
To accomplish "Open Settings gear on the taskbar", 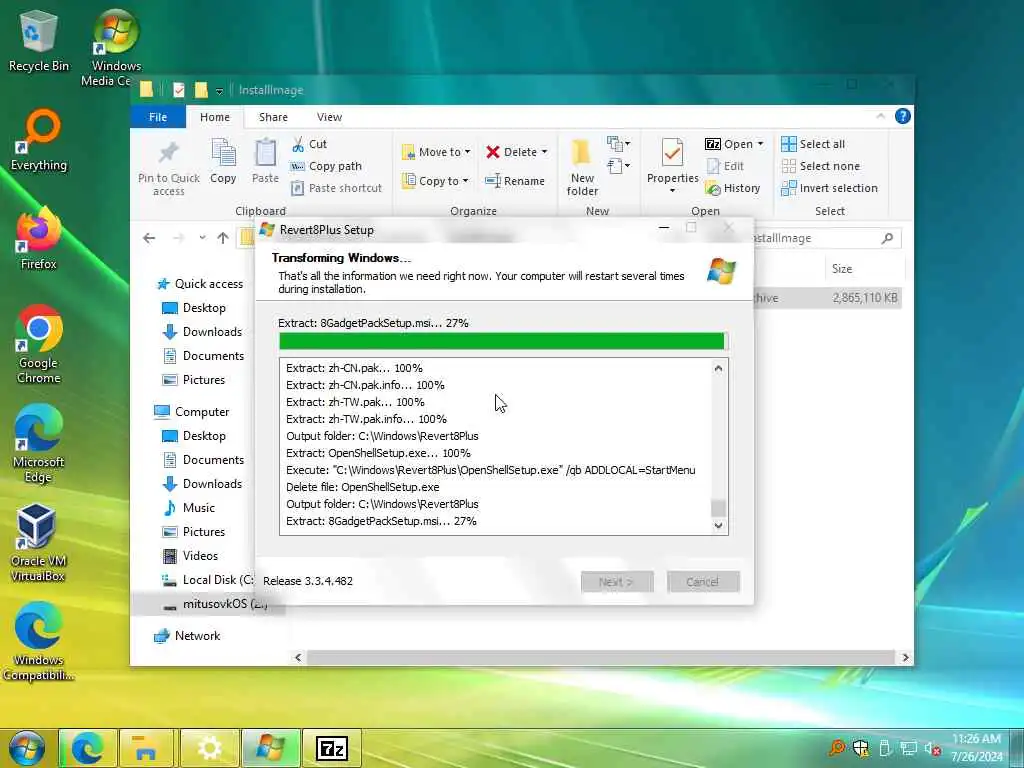I will coord(209,748).
